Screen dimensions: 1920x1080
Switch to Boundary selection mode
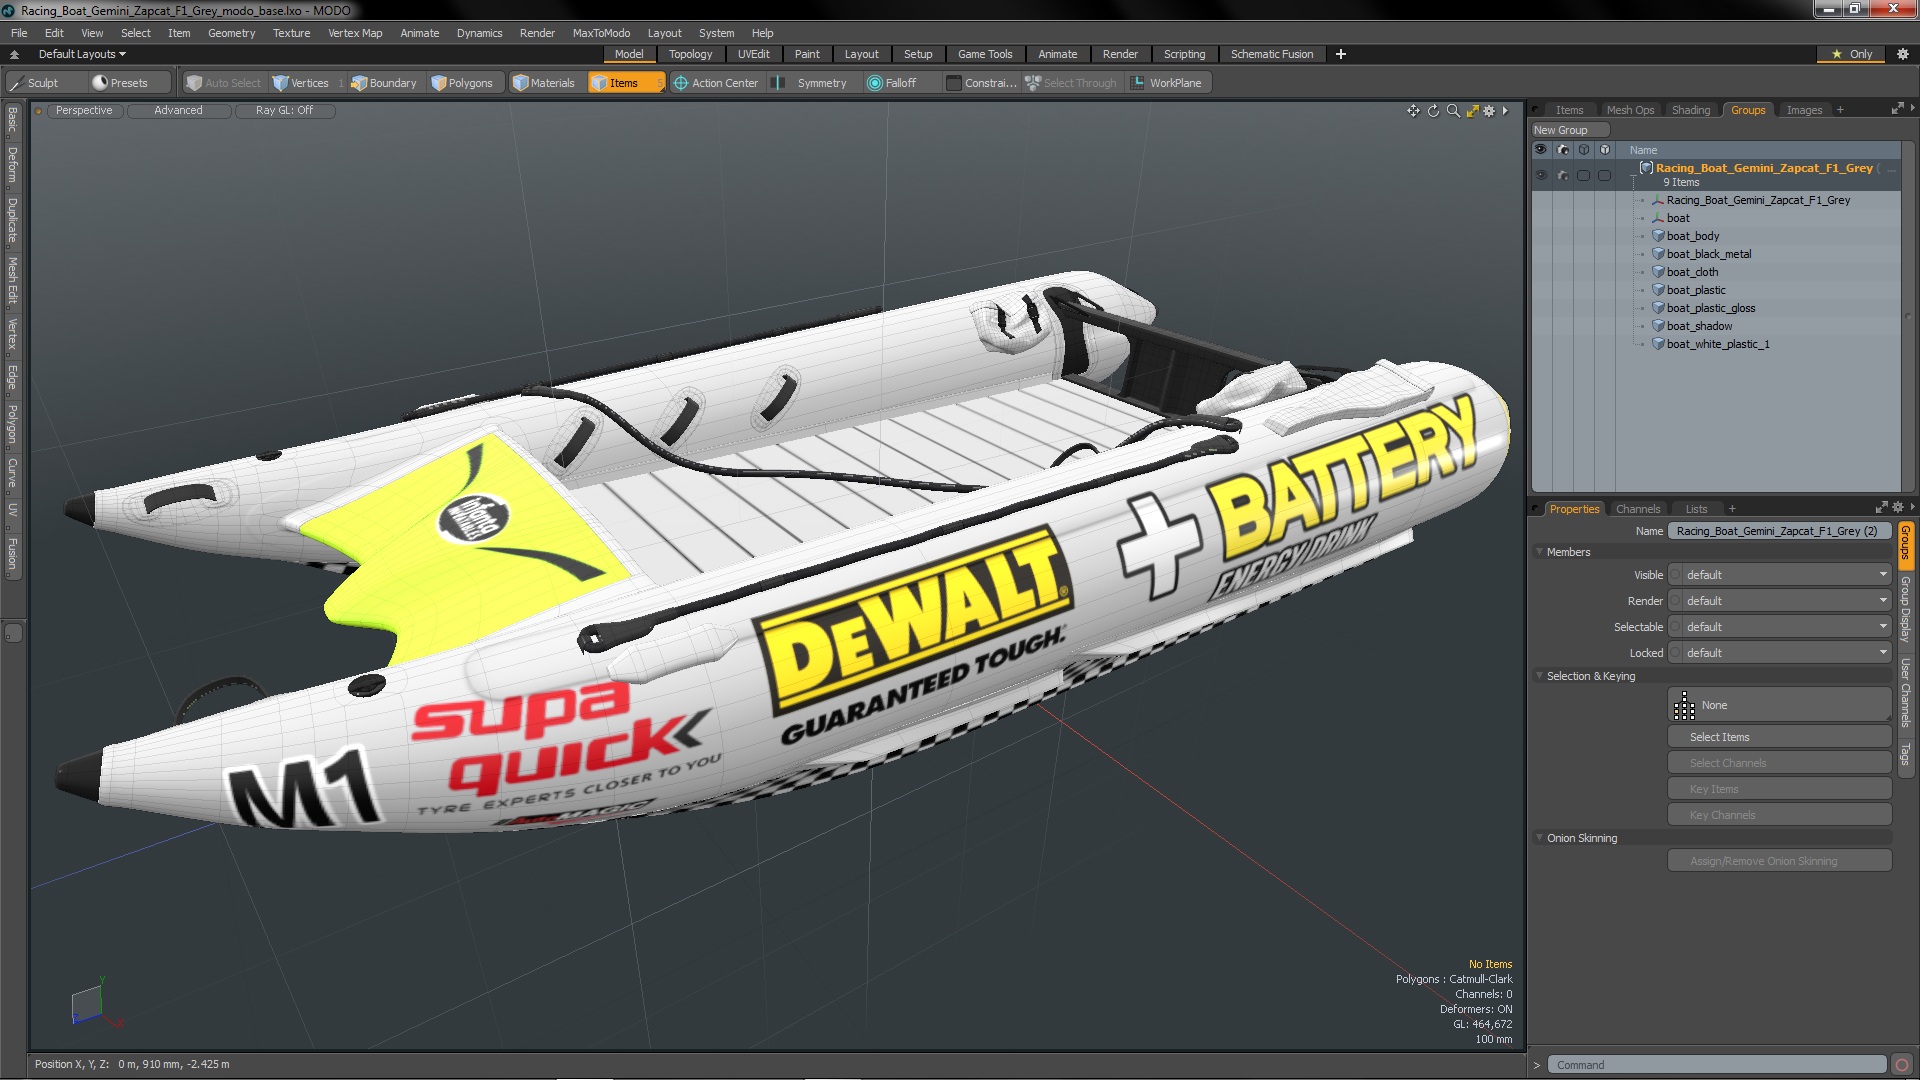[383, 83]
